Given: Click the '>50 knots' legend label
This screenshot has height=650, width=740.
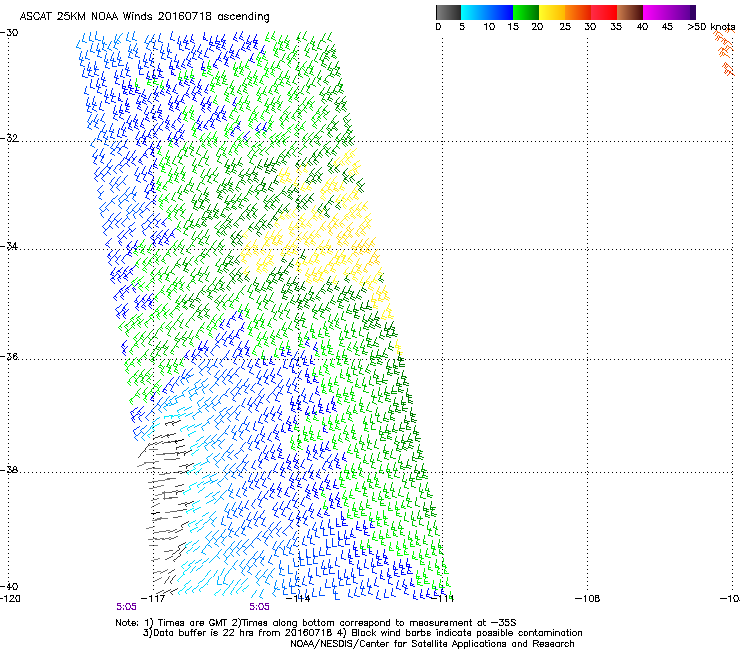Looking at the screenshot, I should (x=711, y=27).
